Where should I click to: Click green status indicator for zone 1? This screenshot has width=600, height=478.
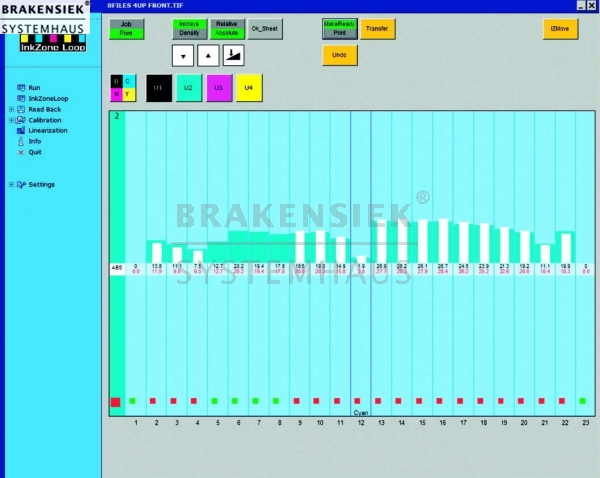[132, 401]
